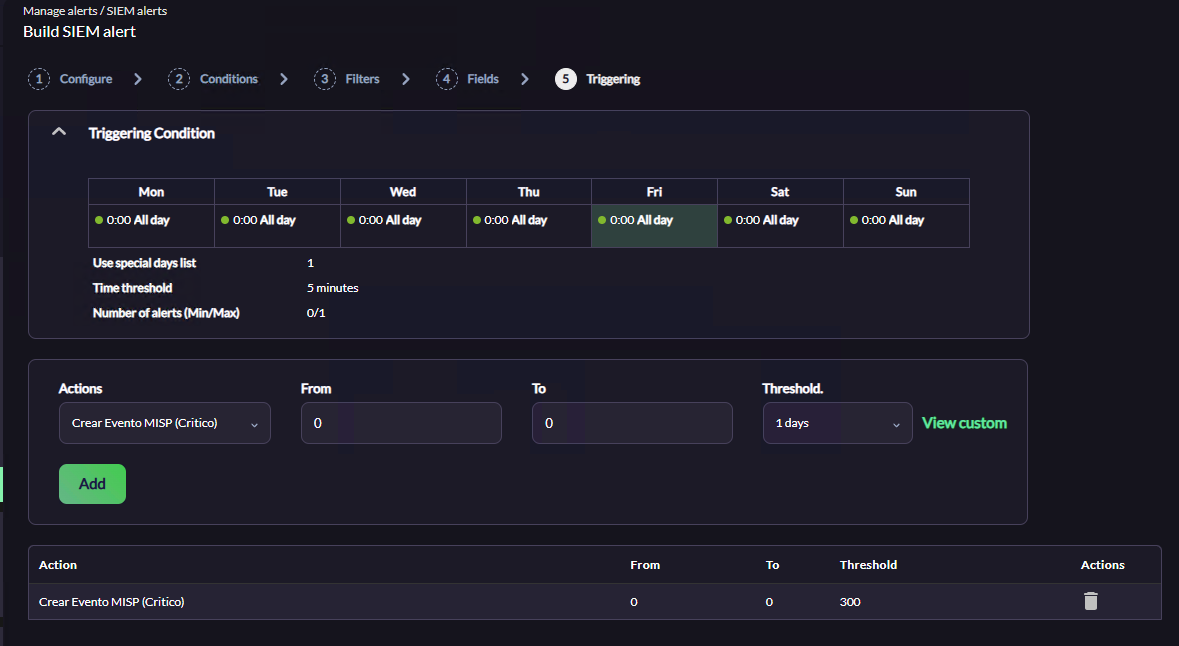This screenshot has height=646, width=1179.
Task: Select Friday 0:00 All day cell
Action: (654, 226)
